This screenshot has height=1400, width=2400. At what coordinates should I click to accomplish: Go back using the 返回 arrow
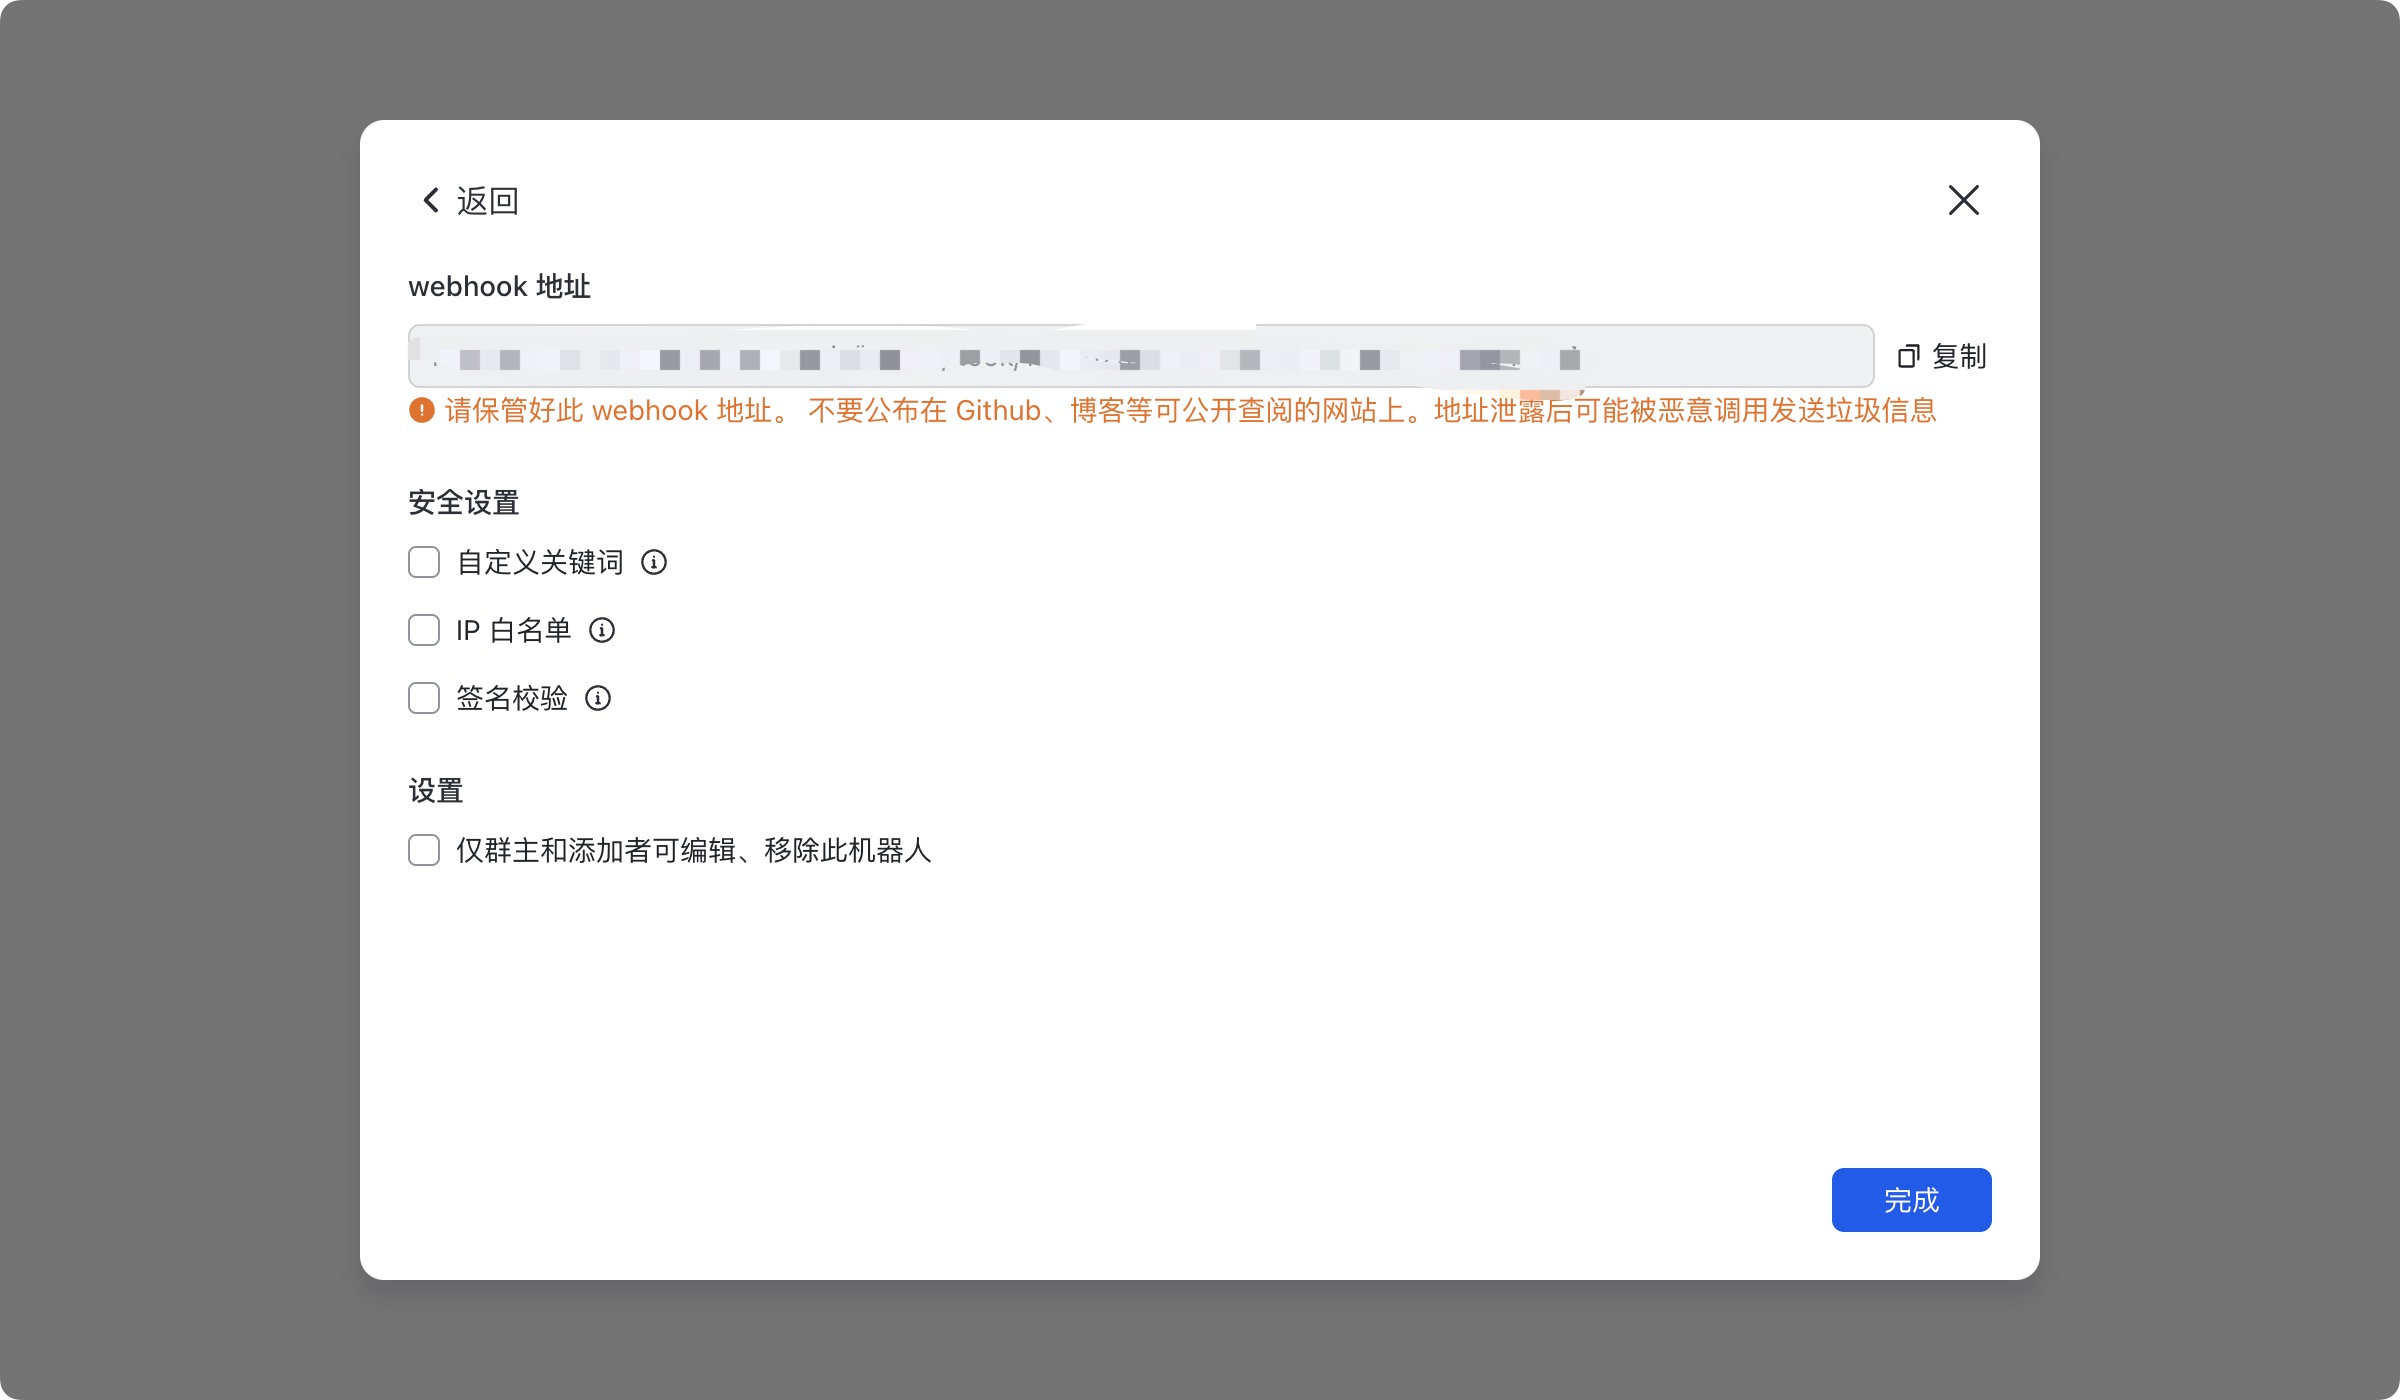point(469,201)
